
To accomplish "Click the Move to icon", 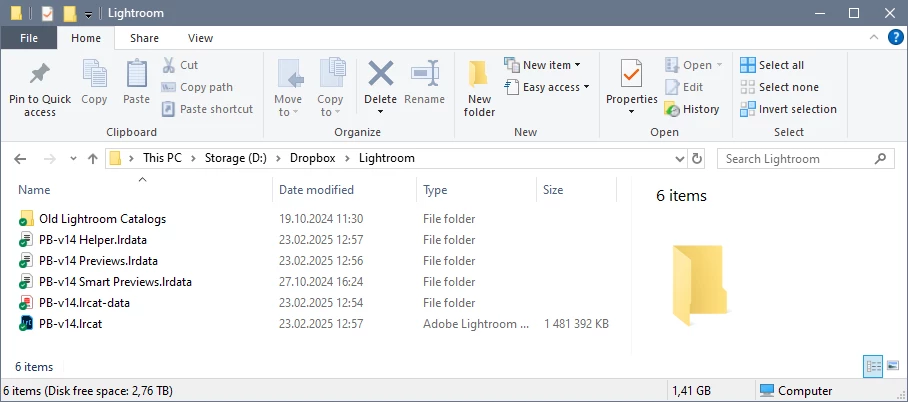I will (291, 74).
